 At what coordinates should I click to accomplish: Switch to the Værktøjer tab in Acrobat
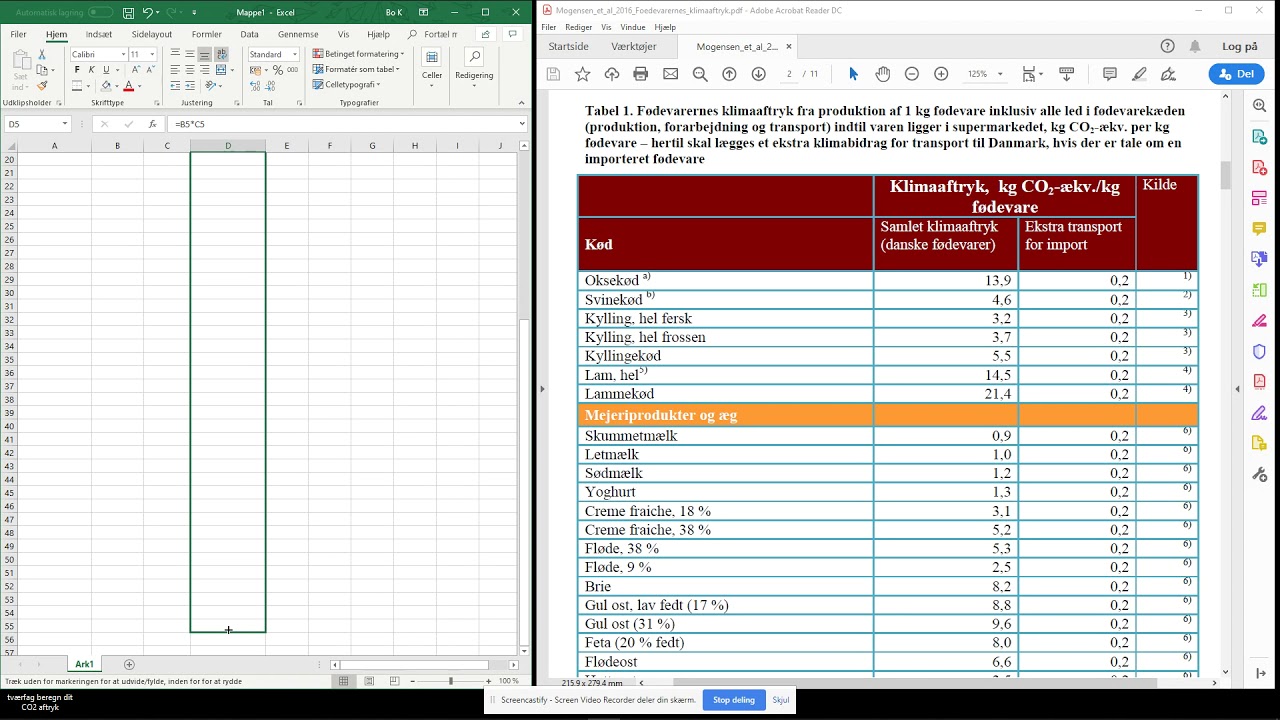click(634, 46)
